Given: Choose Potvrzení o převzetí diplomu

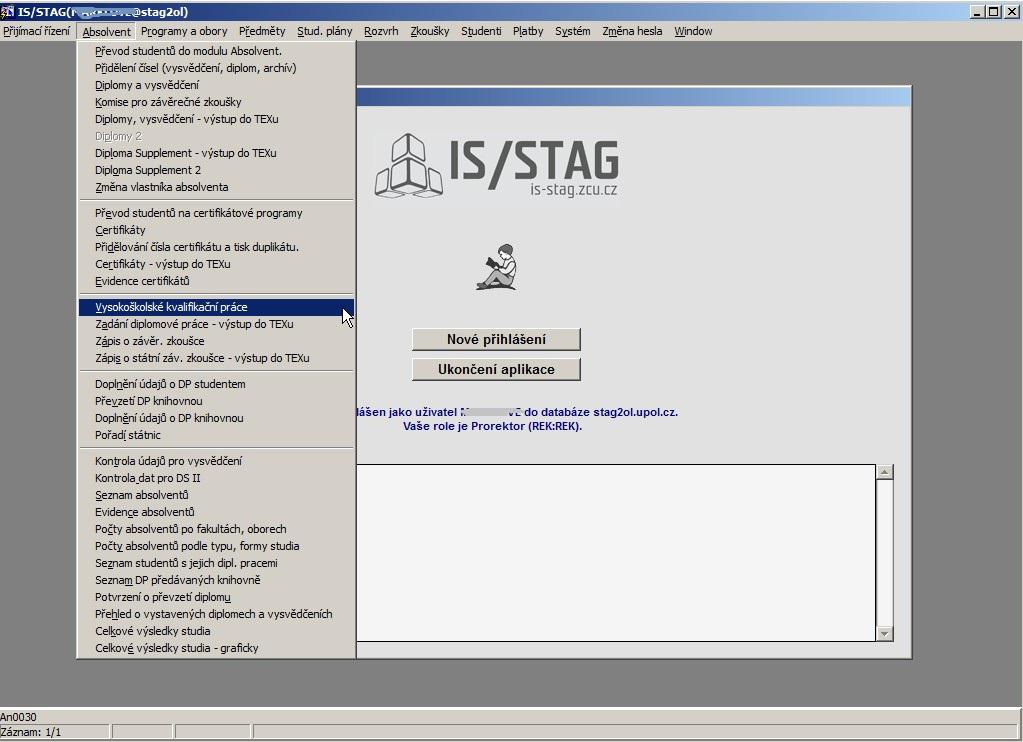Looking at the screenshot, I should click(216, 596).
